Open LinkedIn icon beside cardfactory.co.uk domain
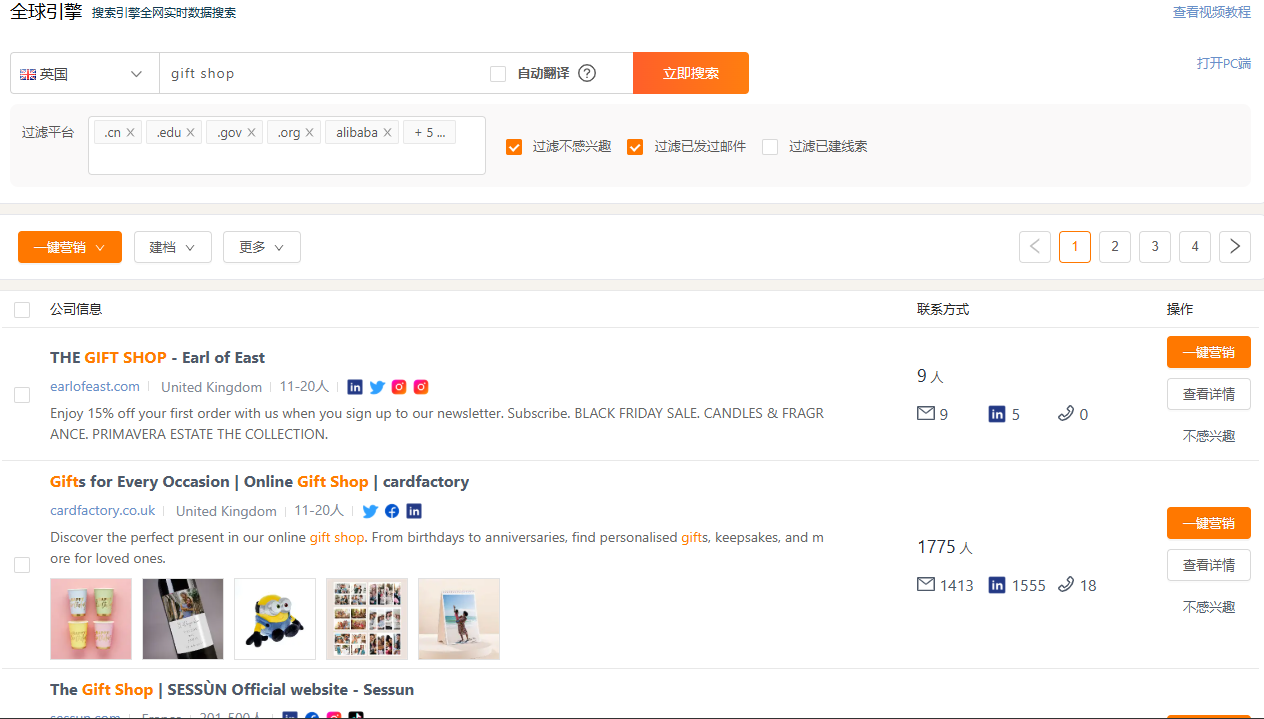The height and width of the screenshot is (719, 1264). (x=414, y=511)
